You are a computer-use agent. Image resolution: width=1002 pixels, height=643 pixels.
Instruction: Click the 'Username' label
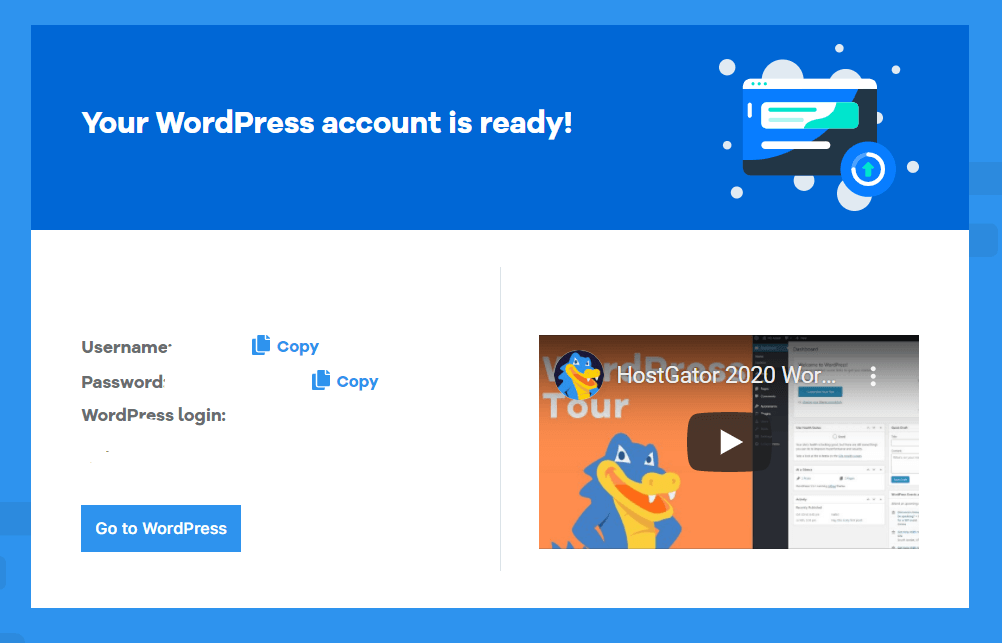click(127, 347)
